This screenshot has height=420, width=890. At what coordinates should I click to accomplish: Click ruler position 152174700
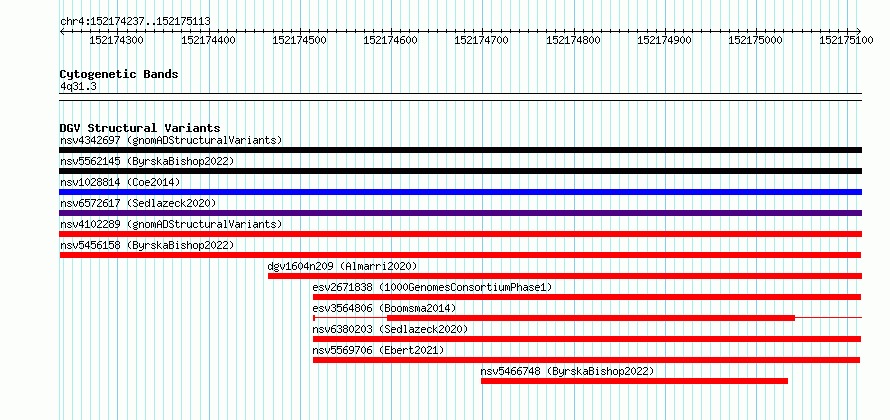click(x=481, y=40)
